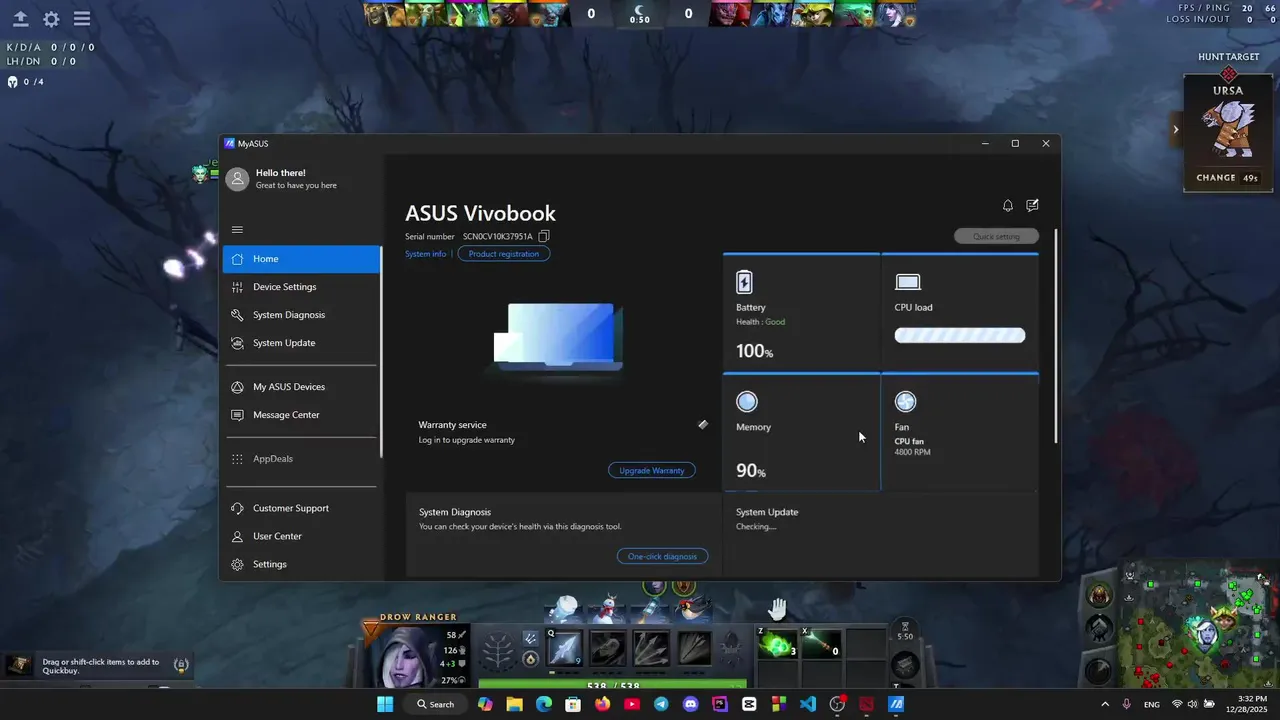Click the sidebar scrollbar
Screen dimensions: 1280x720
pyautogui.click(x=381, y=352)
